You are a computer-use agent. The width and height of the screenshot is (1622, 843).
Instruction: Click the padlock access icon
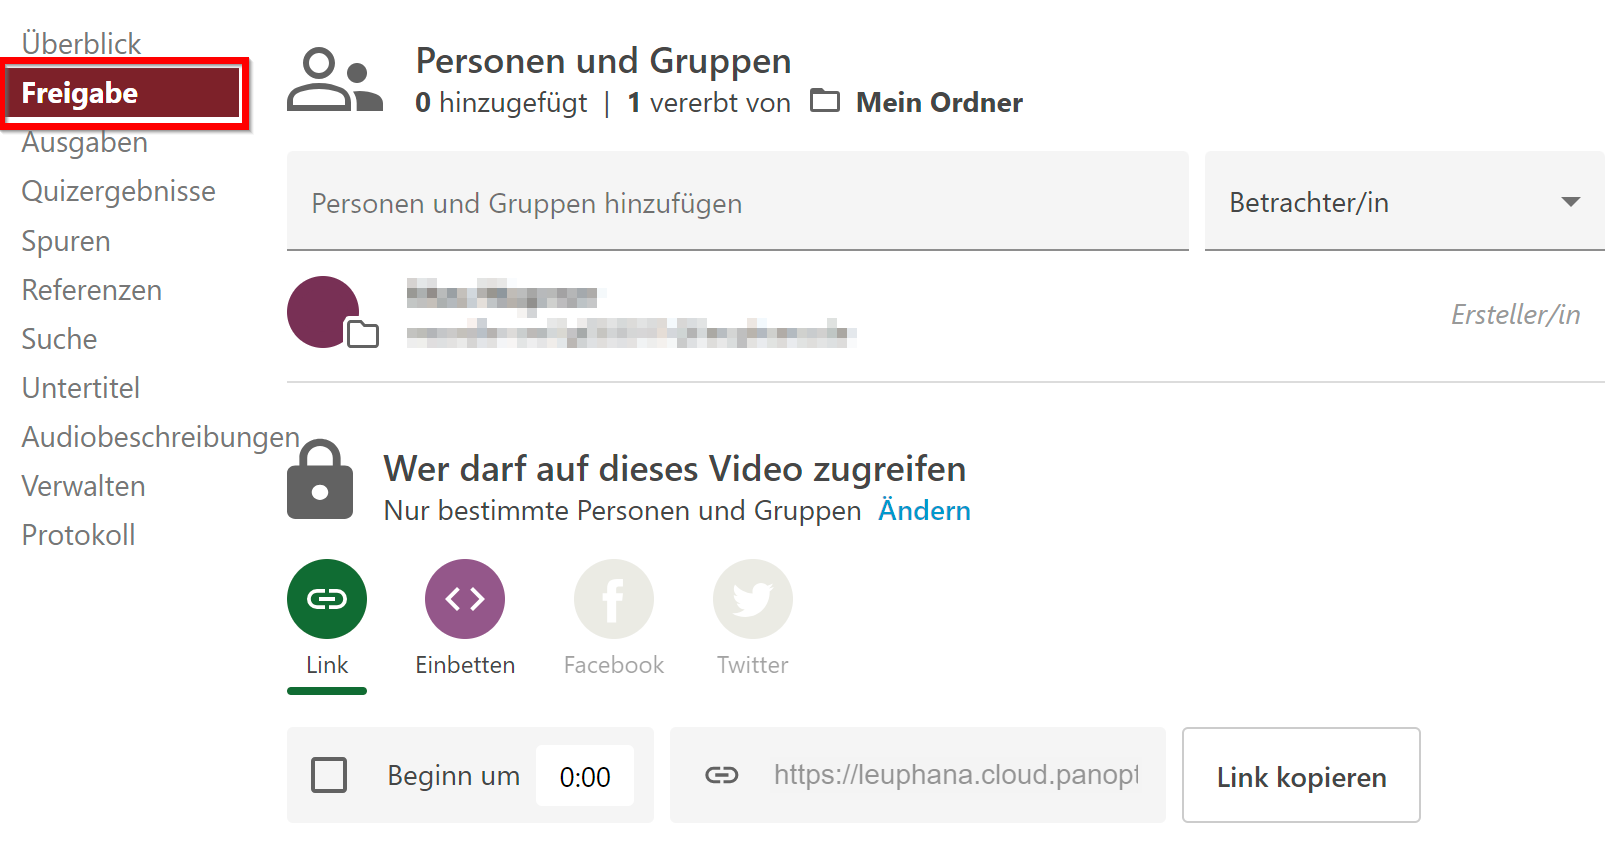[x=320, y=480]
